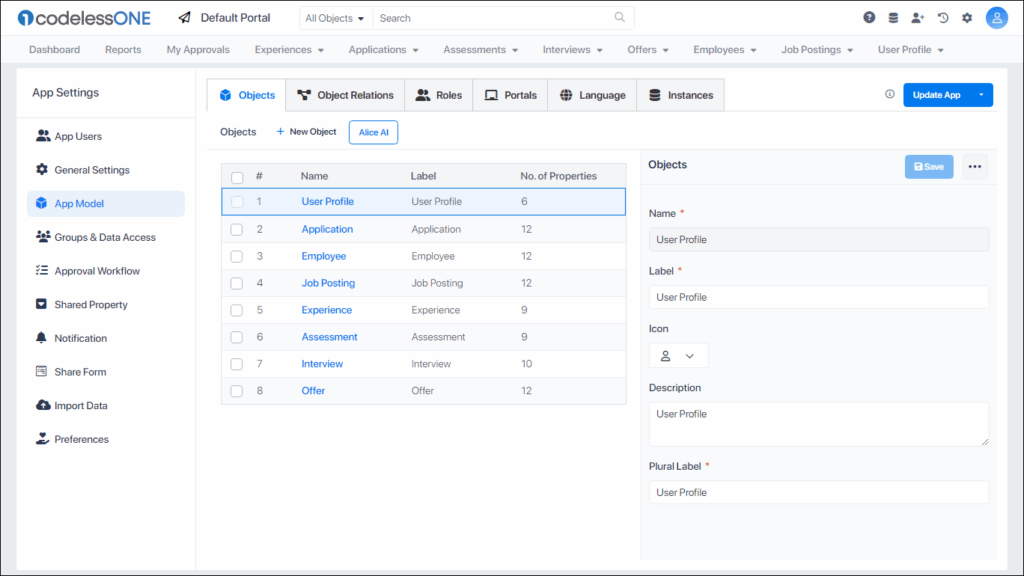
Task: Click the New Object button
Action: (306, 131)
